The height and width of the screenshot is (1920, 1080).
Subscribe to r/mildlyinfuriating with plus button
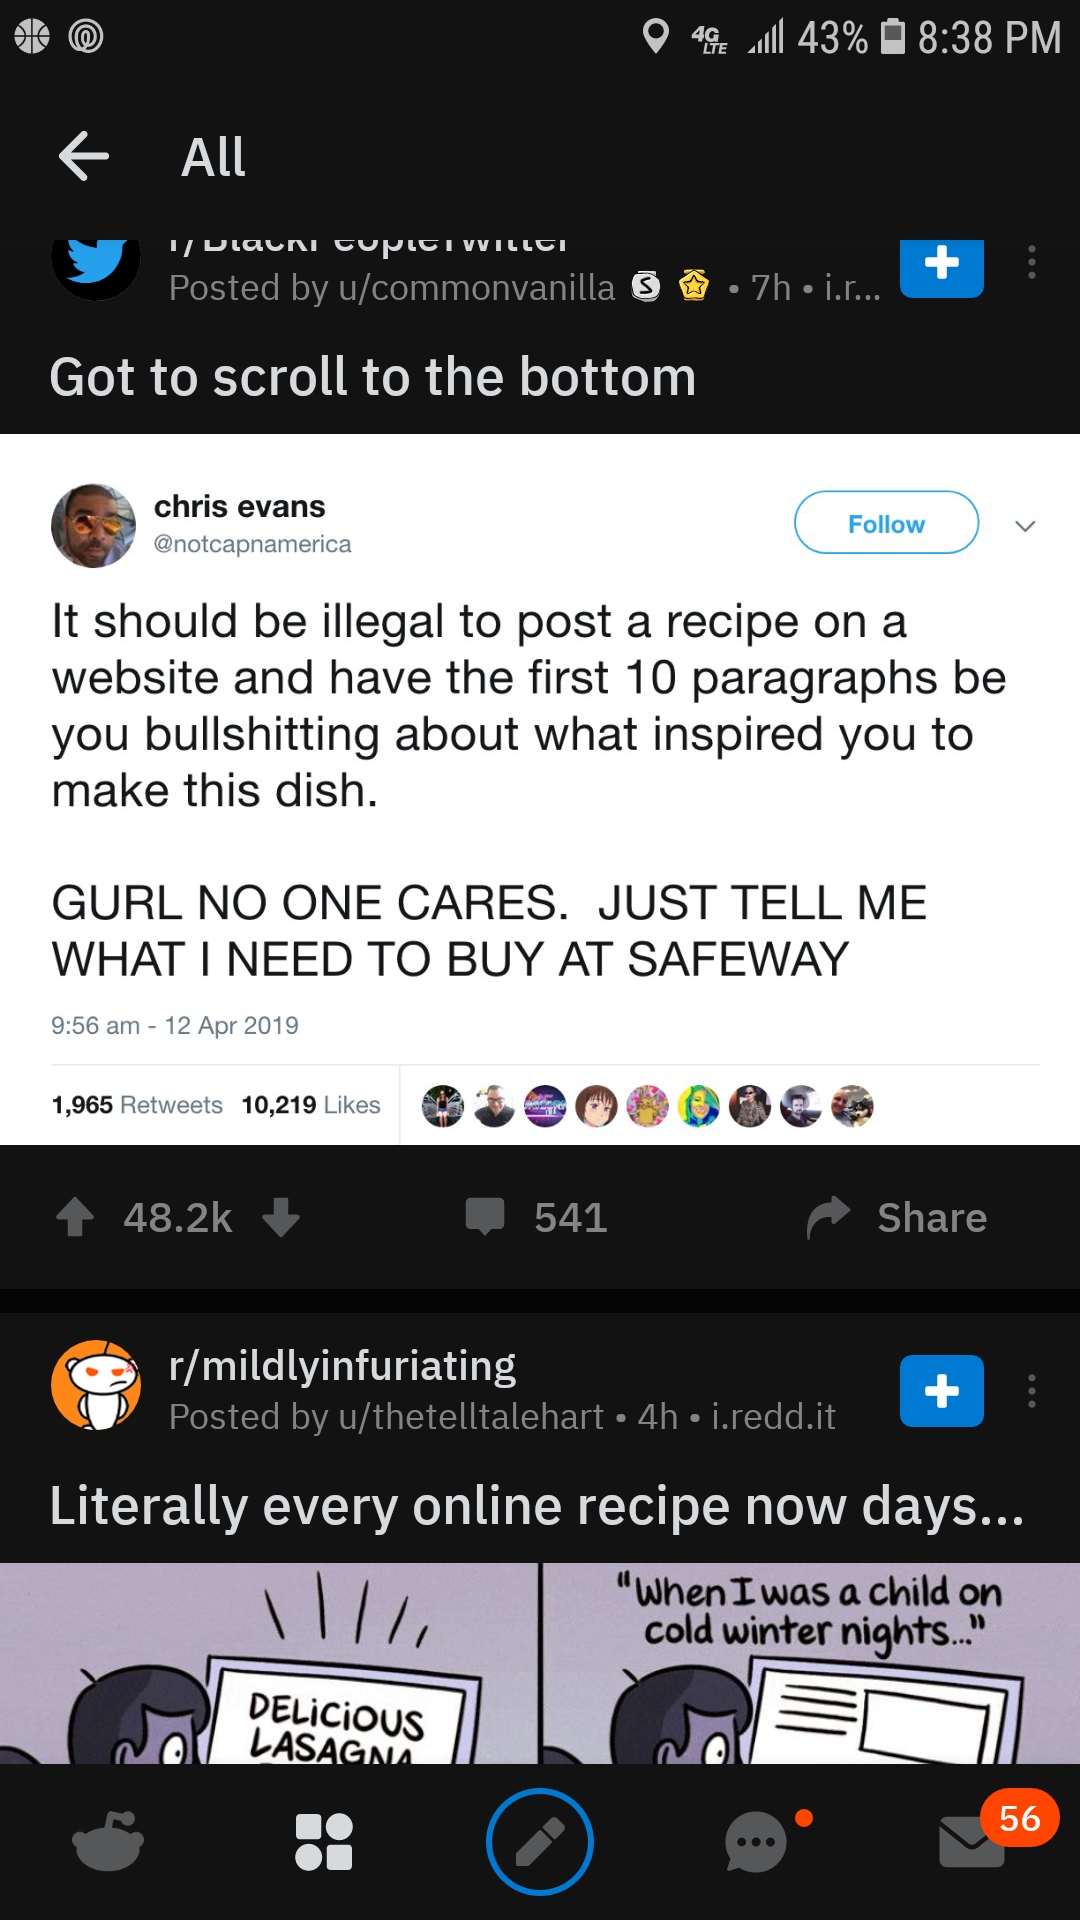coord(941,1391)
